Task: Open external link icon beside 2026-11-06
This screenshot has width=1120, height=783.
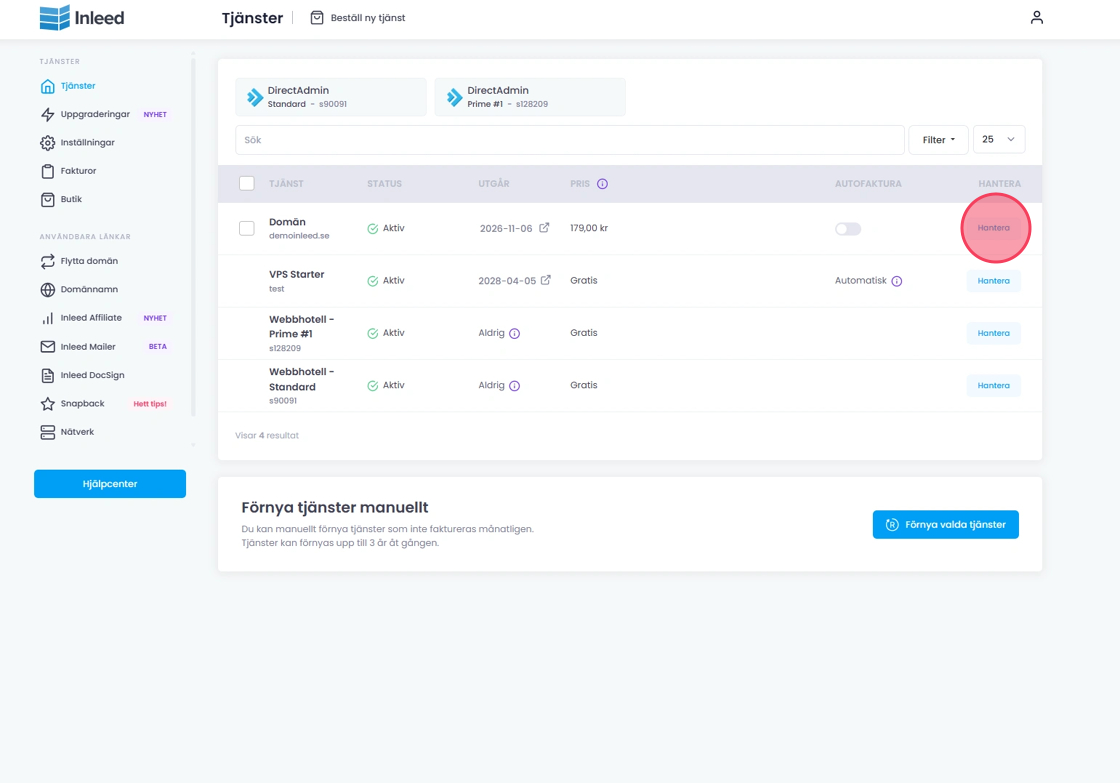Action: click(544, 228)
